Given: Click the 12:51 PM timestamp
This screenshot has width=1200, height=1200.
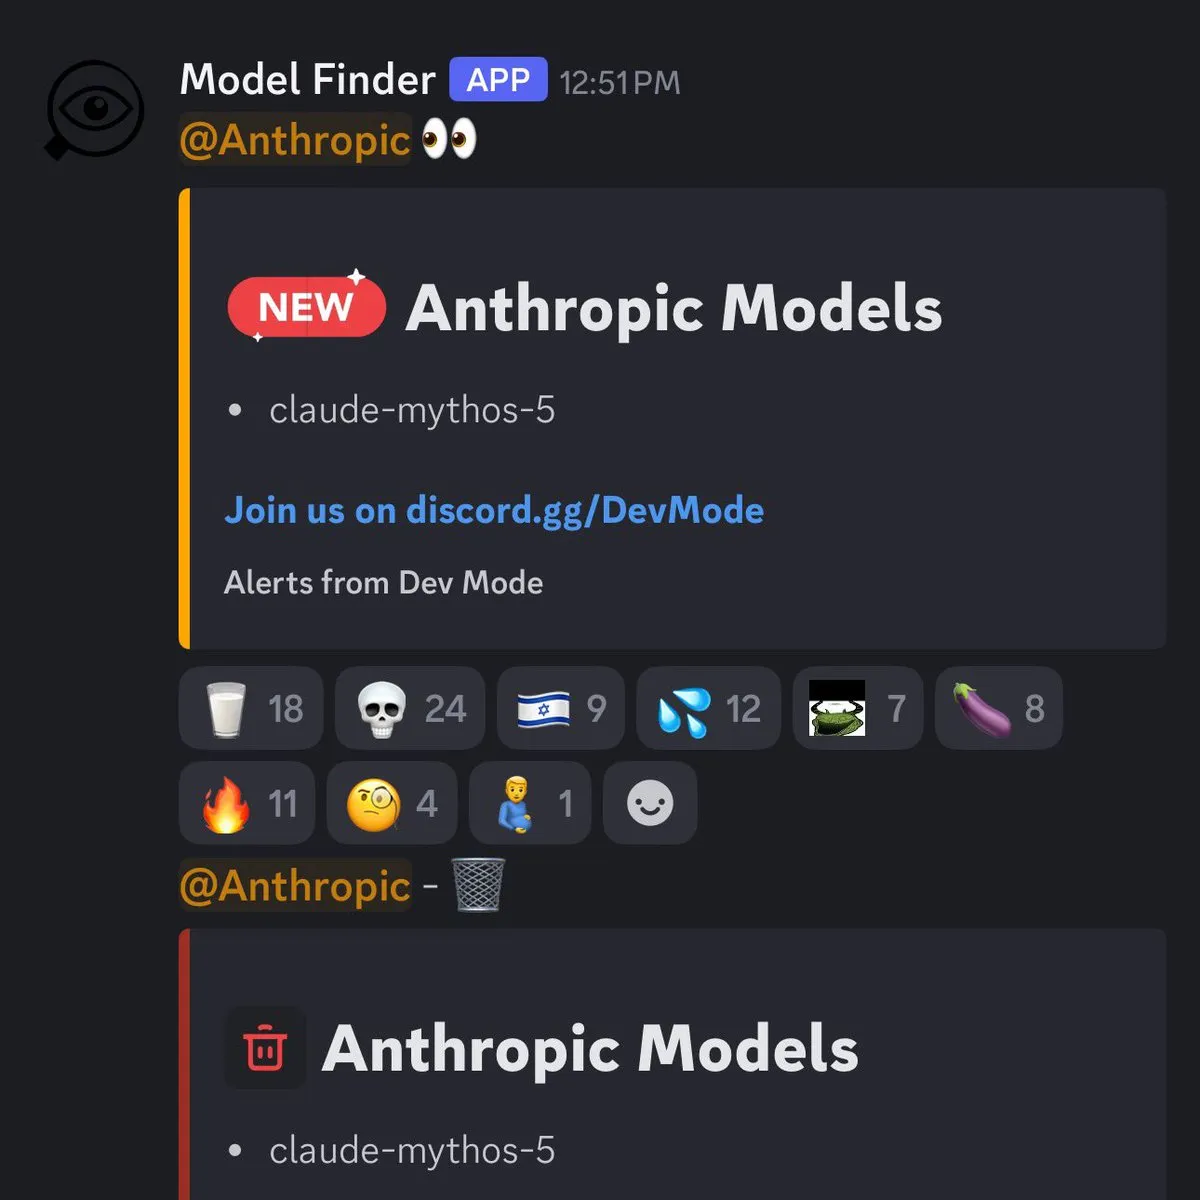Looking at the screenshot, I should pyautogui.click(x=620, y=82).
